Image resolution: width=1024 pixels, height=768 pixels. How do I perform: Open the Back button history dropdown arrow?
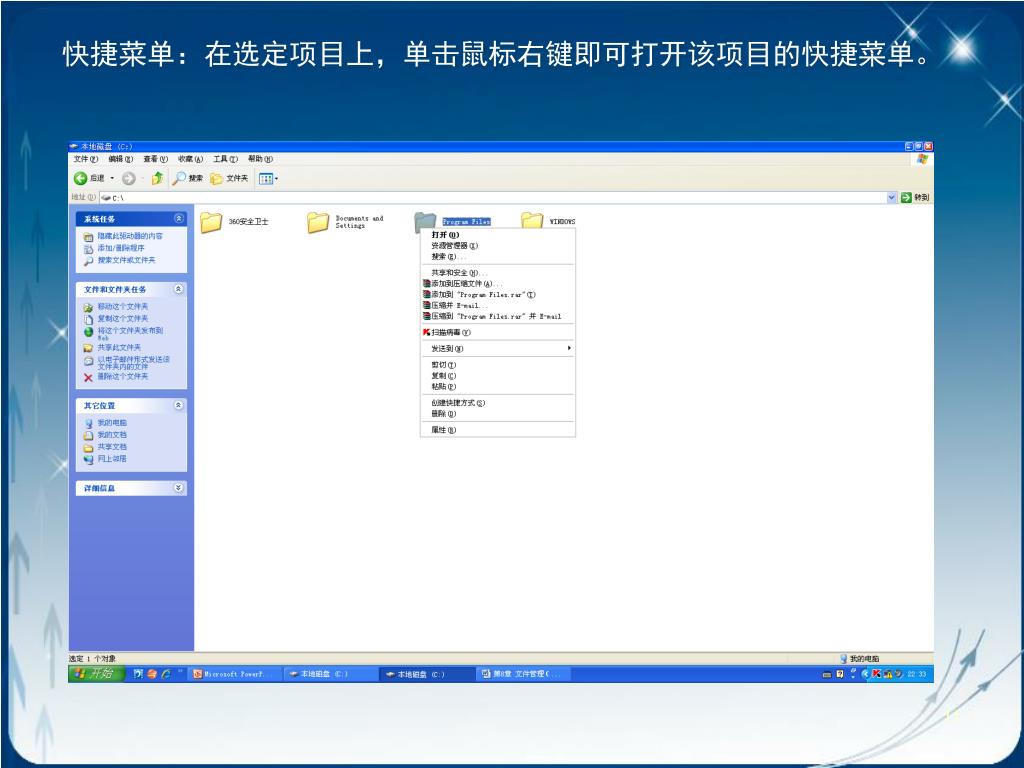112,178
